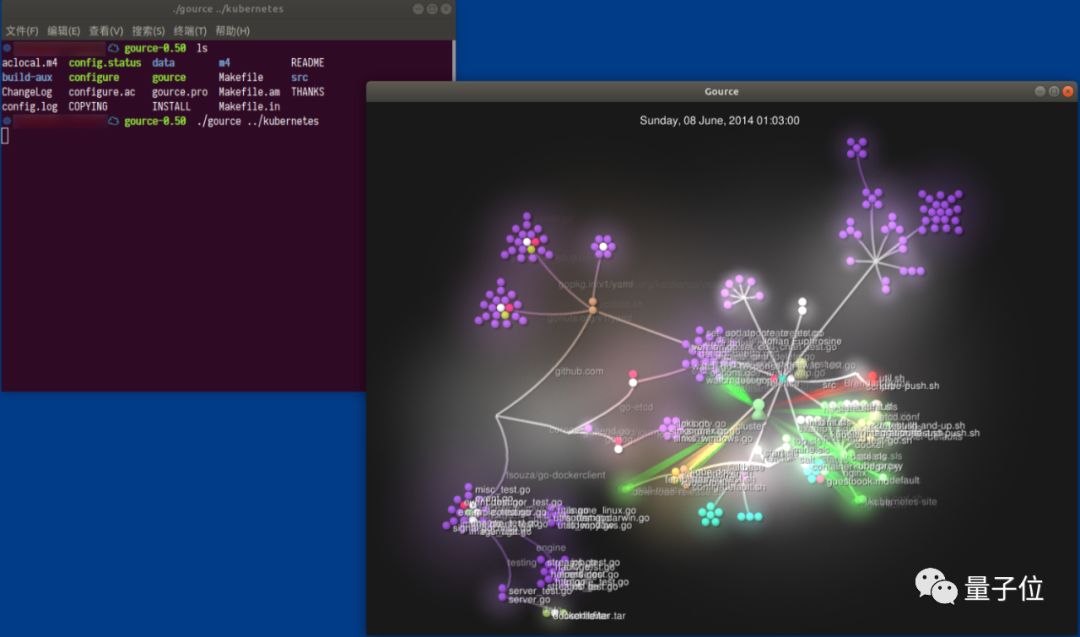Screen dimensions: 1080x637
Task: Maximize the terminal window
Action: 432,9
